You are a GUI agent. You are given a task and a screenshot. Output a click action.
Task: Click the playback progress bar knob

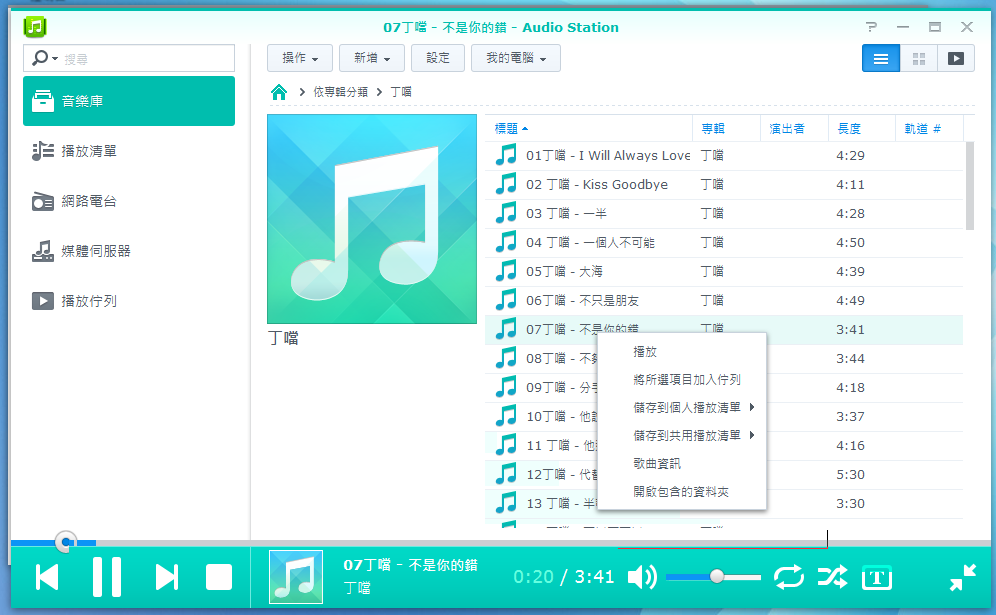click(66, 543)
